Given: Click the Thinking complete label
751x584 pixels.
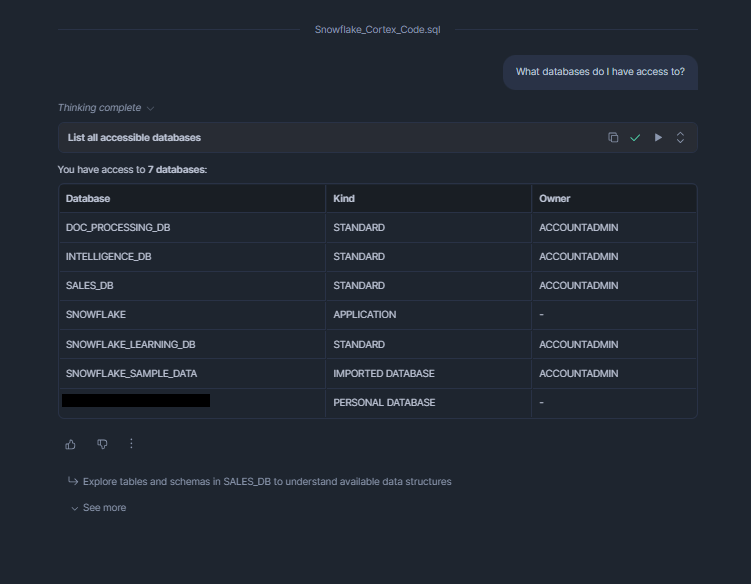Looking at the screenshot, I should click(x=99, y=108).
